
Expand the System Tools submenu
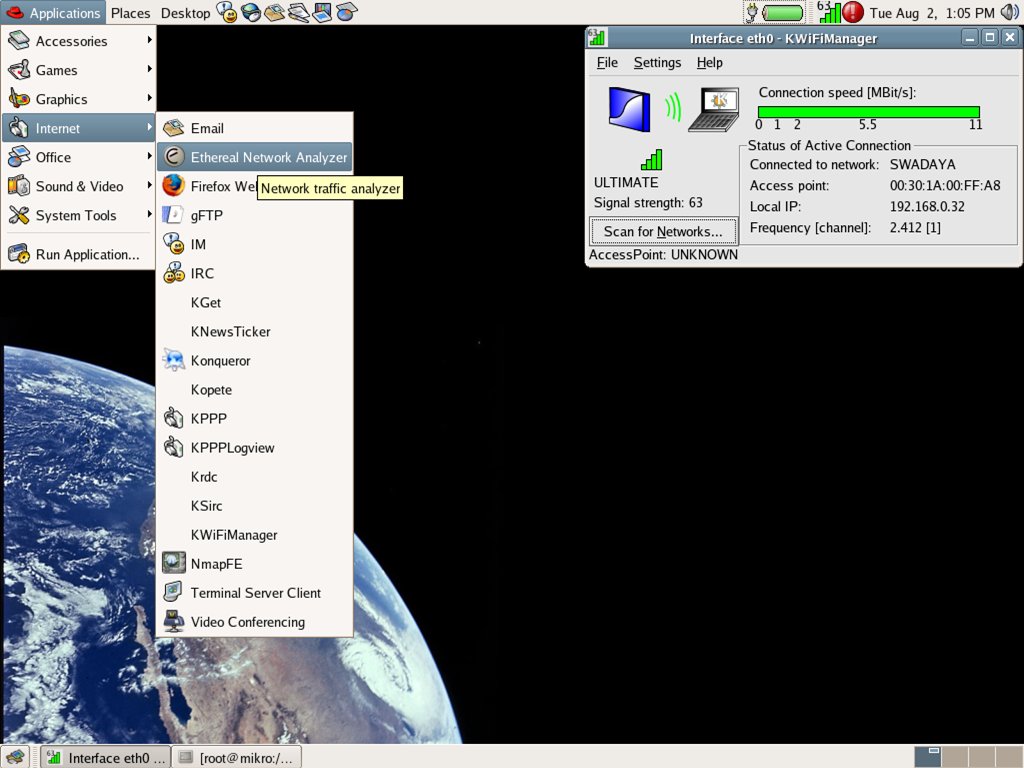78,215
